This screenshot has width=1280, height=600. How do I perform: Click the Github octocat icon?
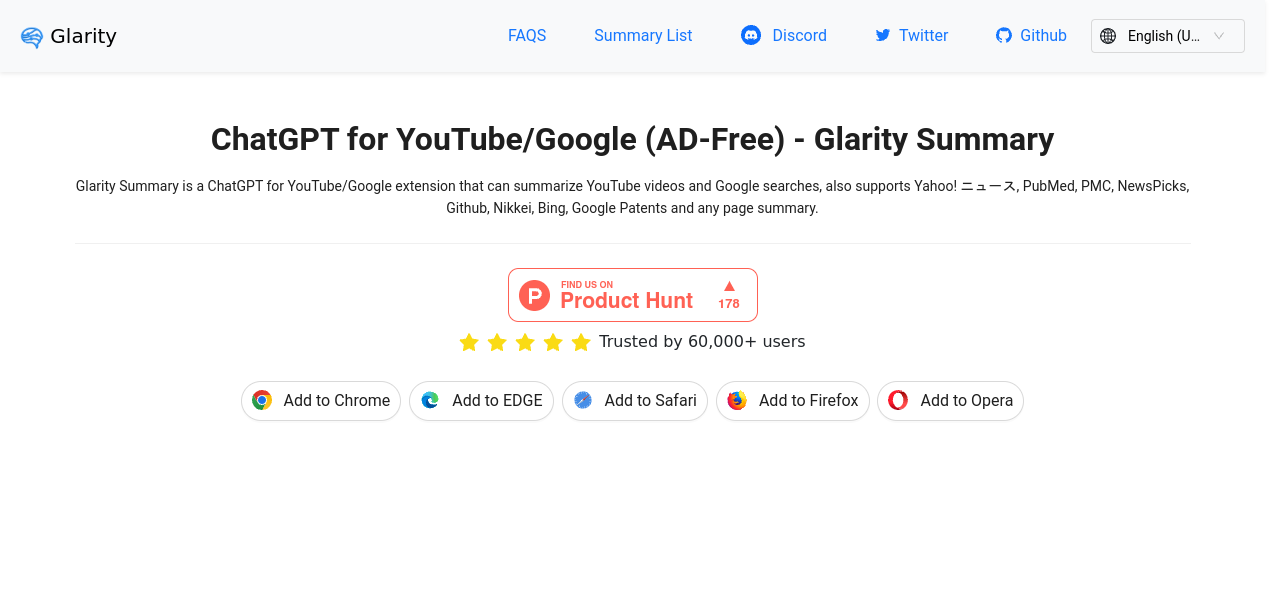coord(1004,35)
